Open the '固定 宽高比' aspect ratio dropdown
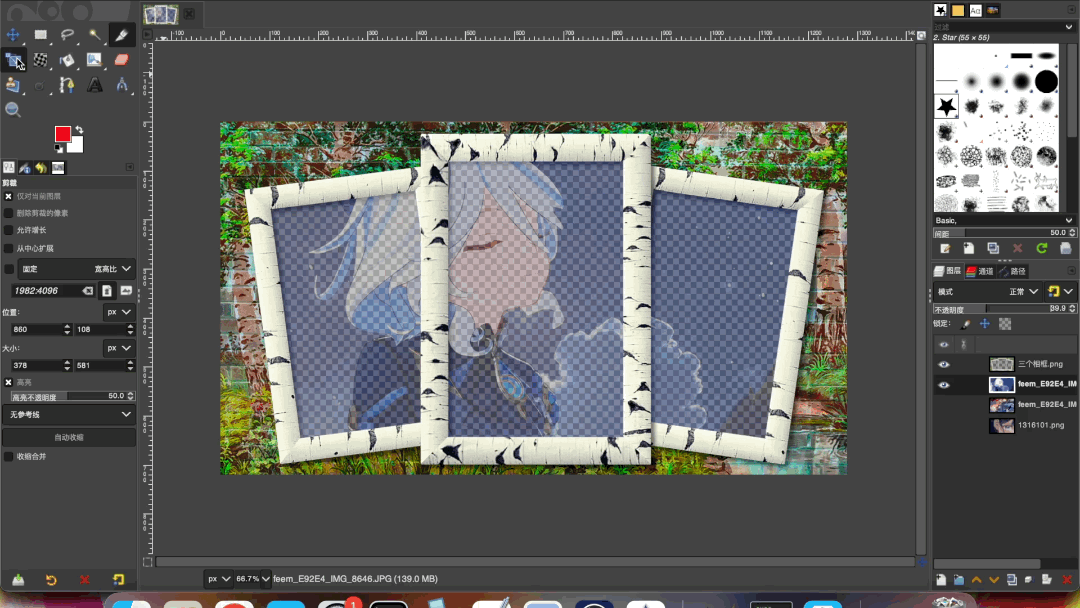 (x=76, y=269)
